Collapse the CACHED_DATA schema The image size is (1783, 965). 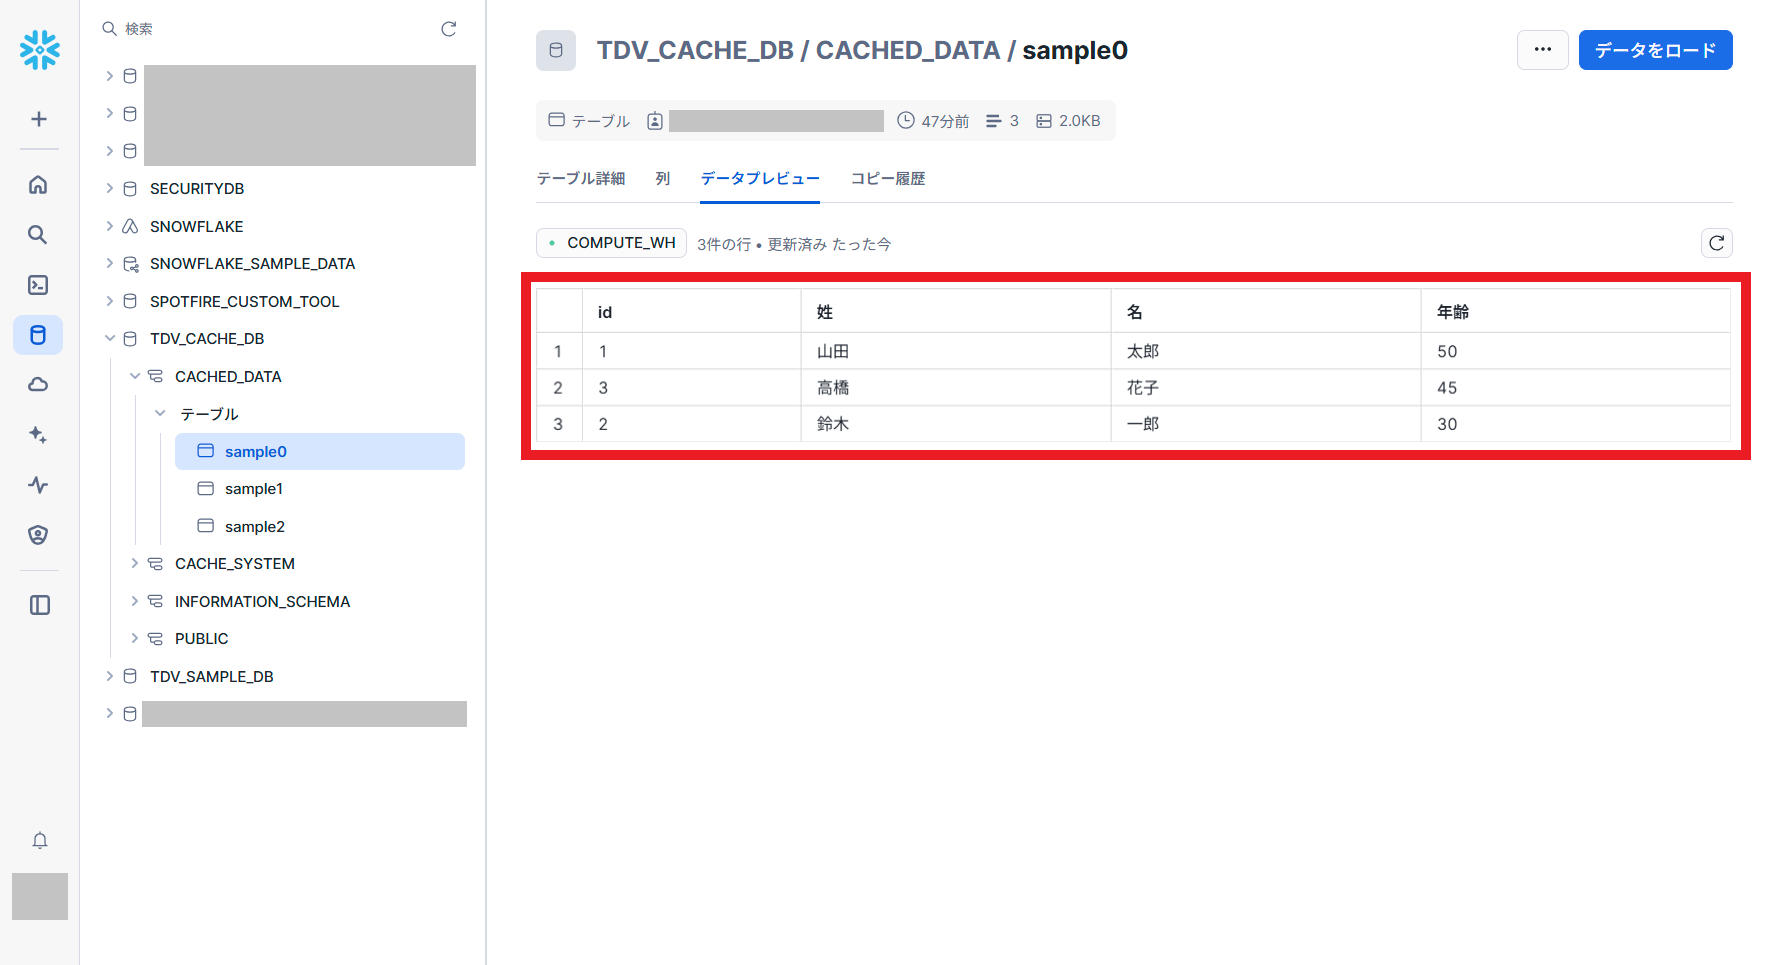point(135,376)
